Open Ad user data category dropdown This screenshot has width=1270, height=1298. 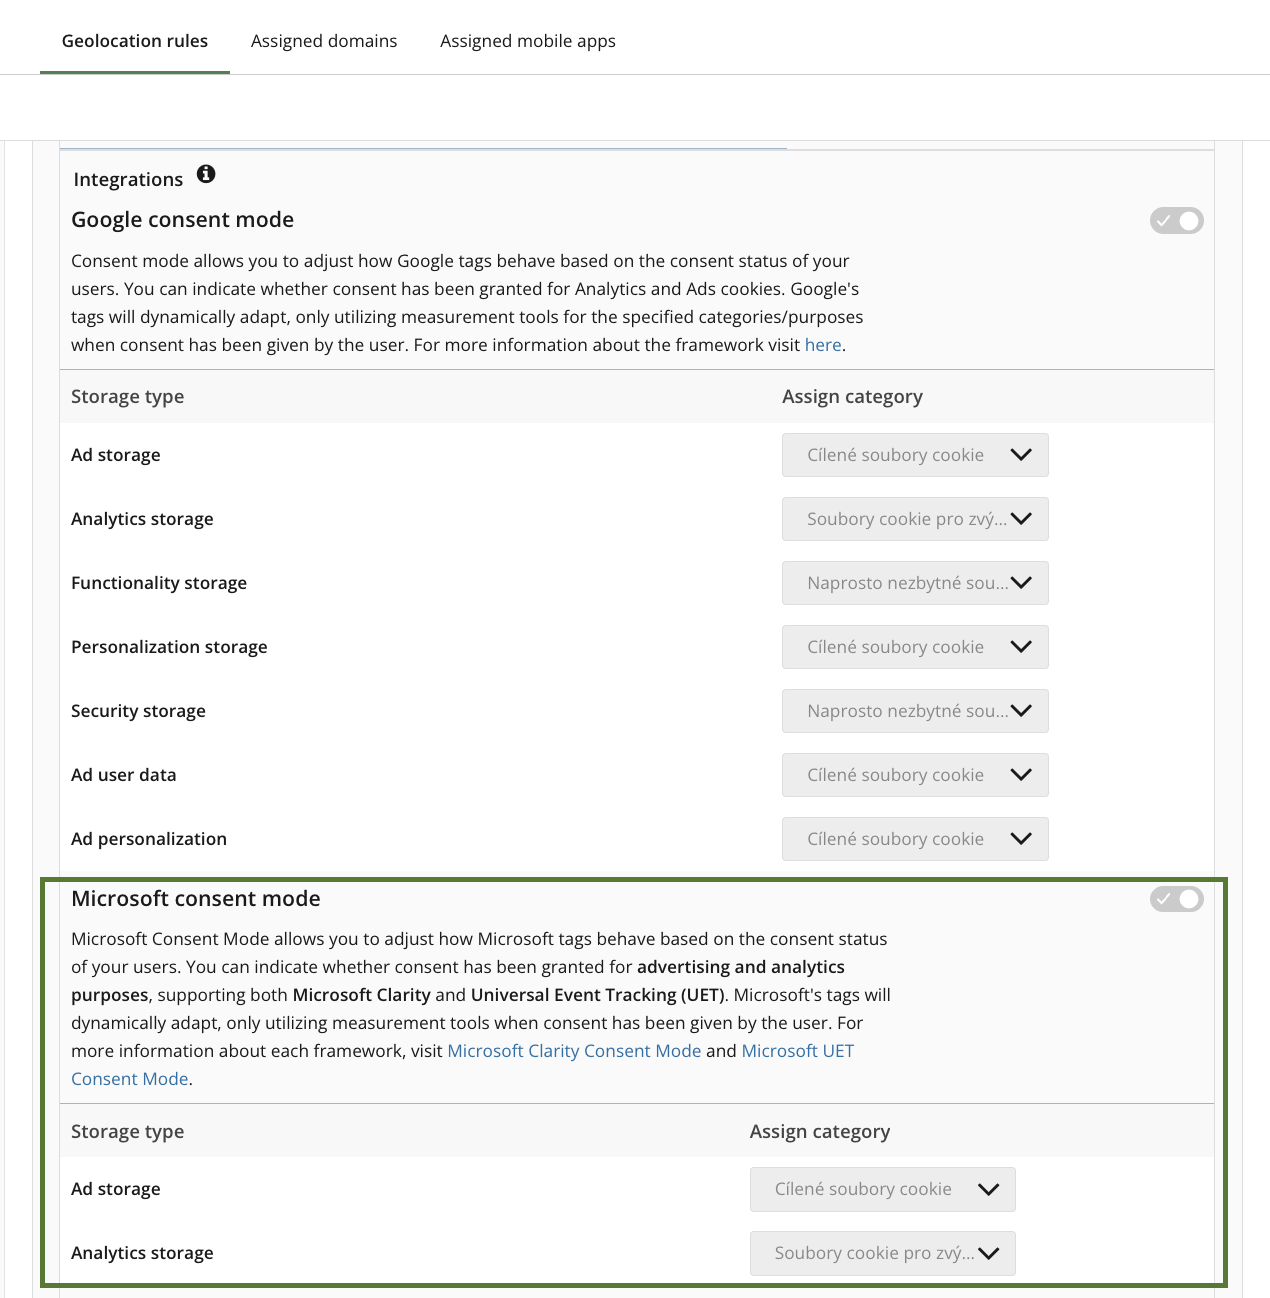click(x=915, y=775)
